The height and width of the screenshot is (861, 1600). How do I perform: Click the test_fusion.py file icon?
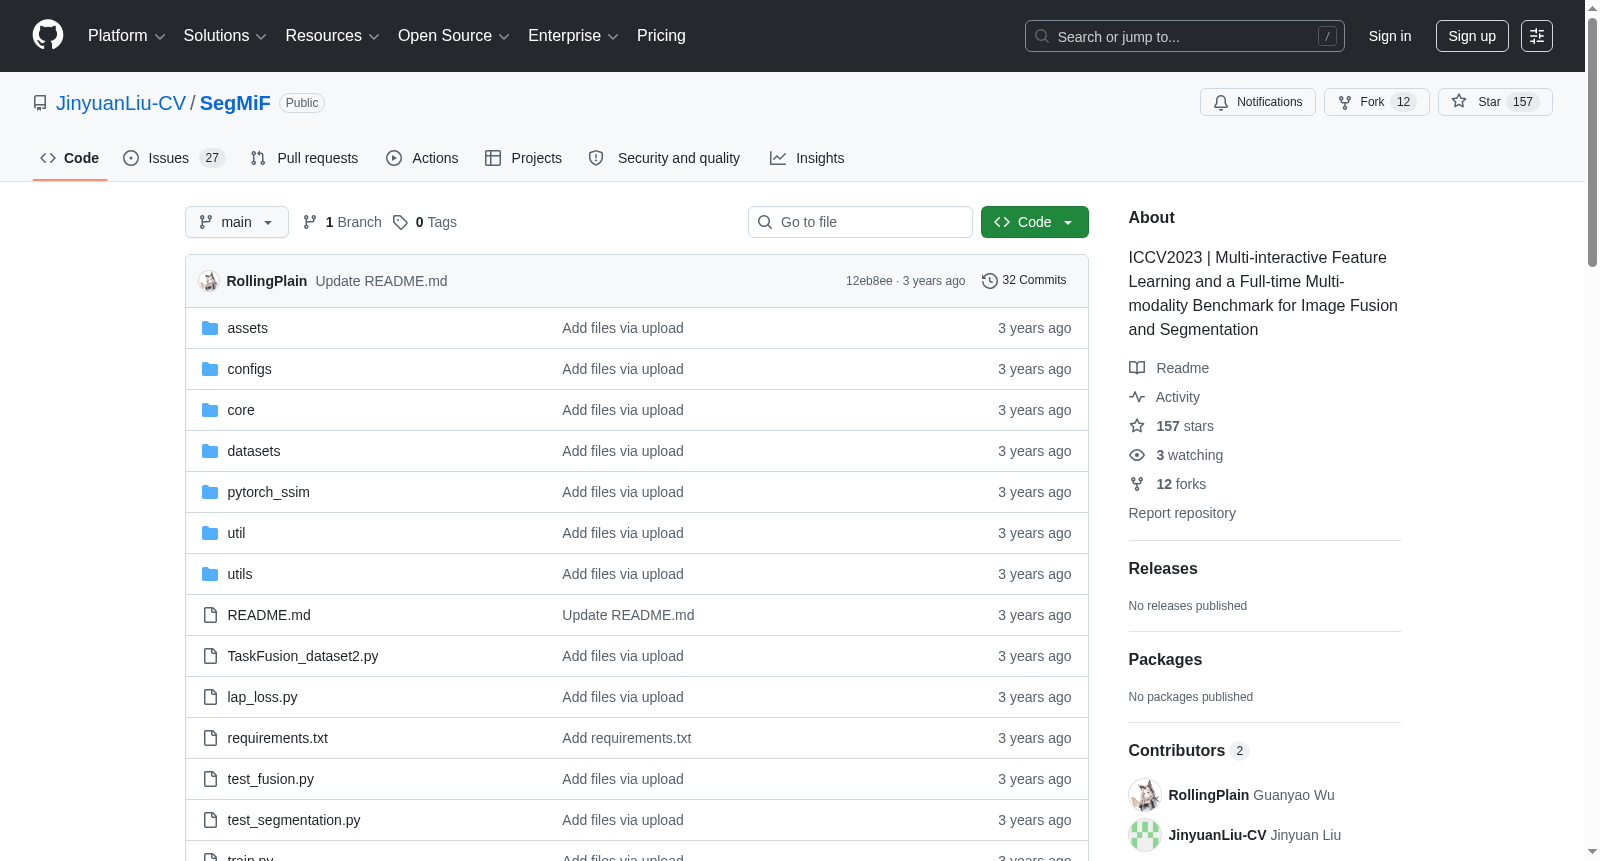click(210, 779)
